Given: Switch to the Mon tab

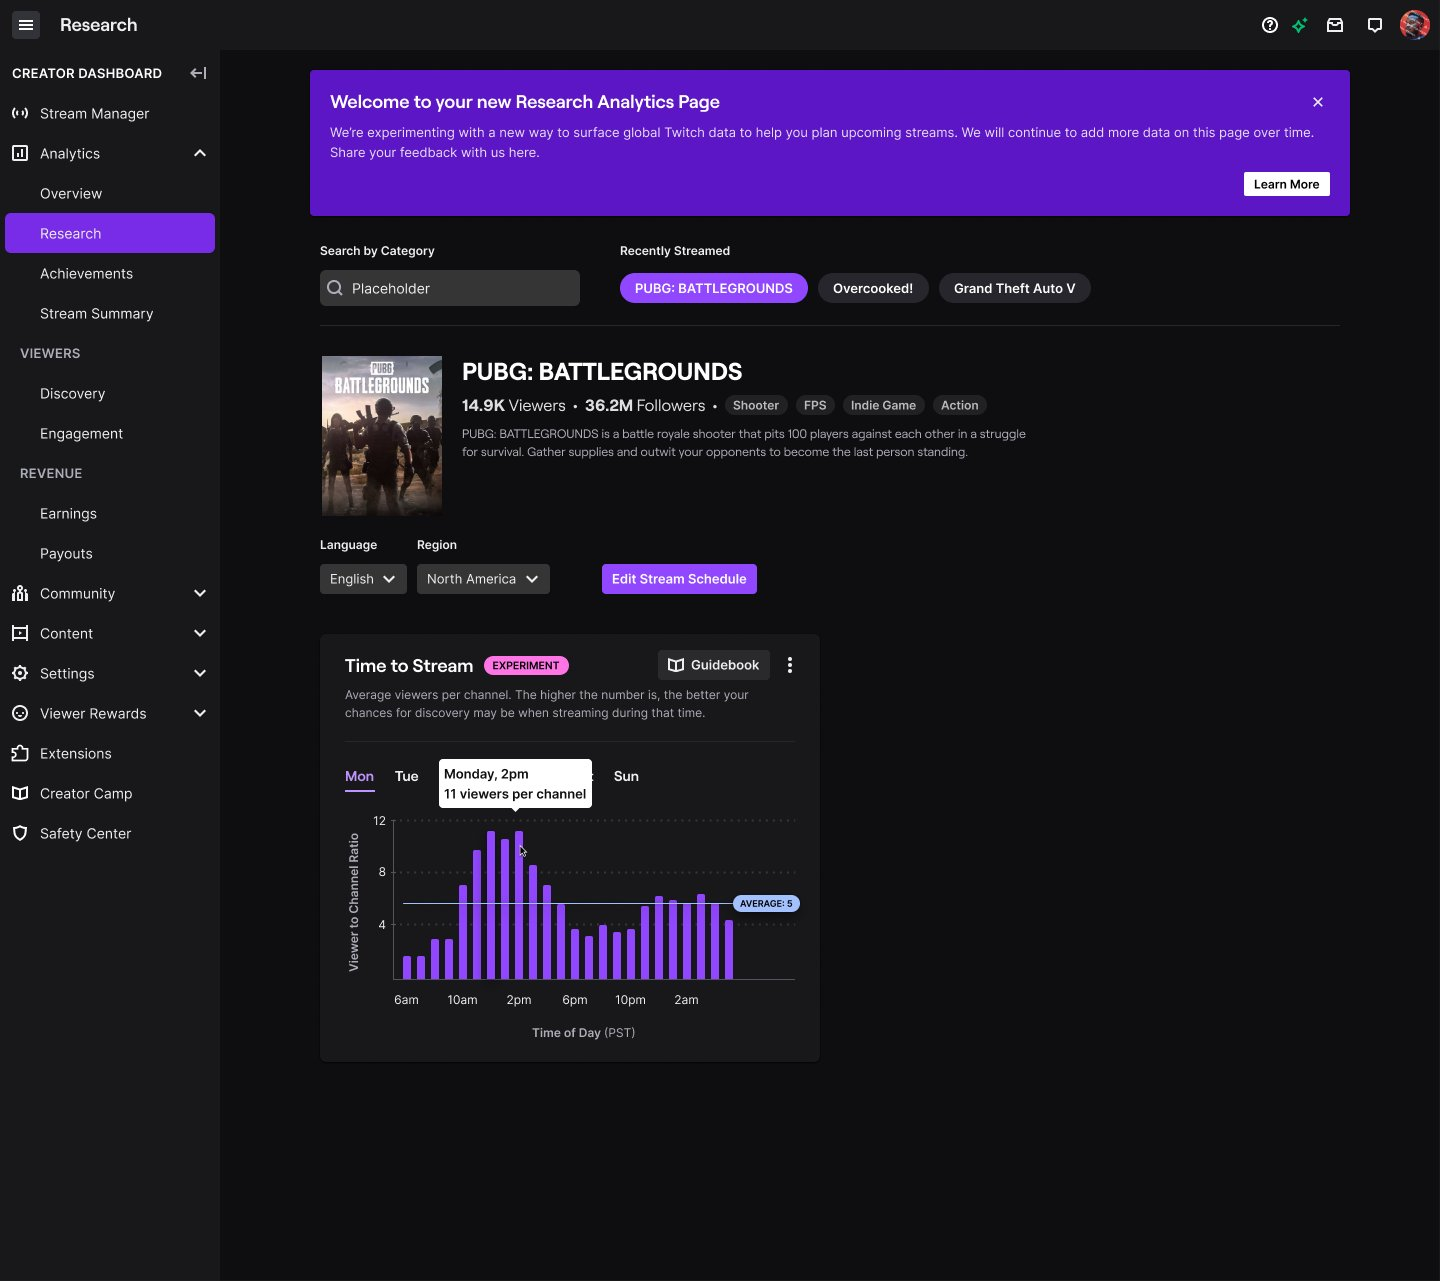Looking at the screenshot, I should 359,776.
